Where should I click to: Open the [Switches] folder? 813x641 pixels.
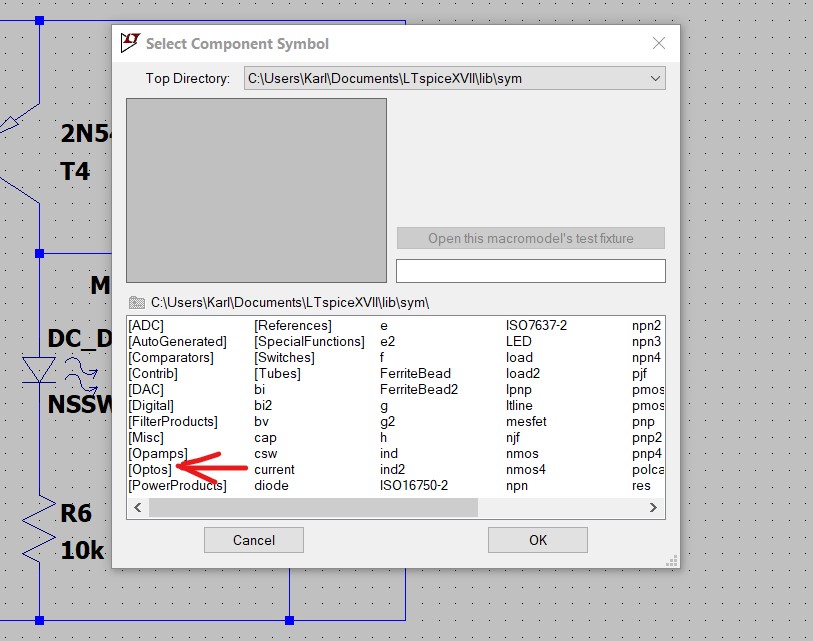(x=284, y=358)
